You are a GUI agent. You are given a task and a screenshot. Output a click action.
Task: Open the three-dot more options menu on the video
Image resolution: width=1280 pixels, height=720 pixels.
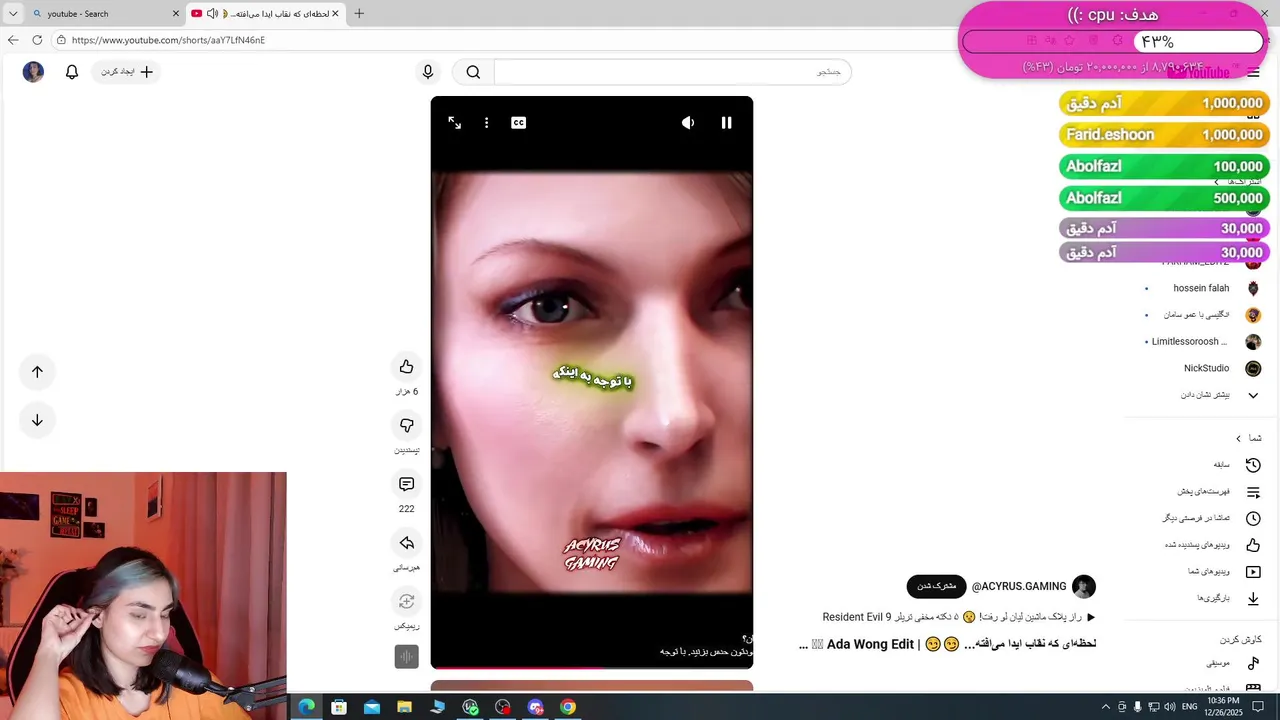click(x=486, y=122)
